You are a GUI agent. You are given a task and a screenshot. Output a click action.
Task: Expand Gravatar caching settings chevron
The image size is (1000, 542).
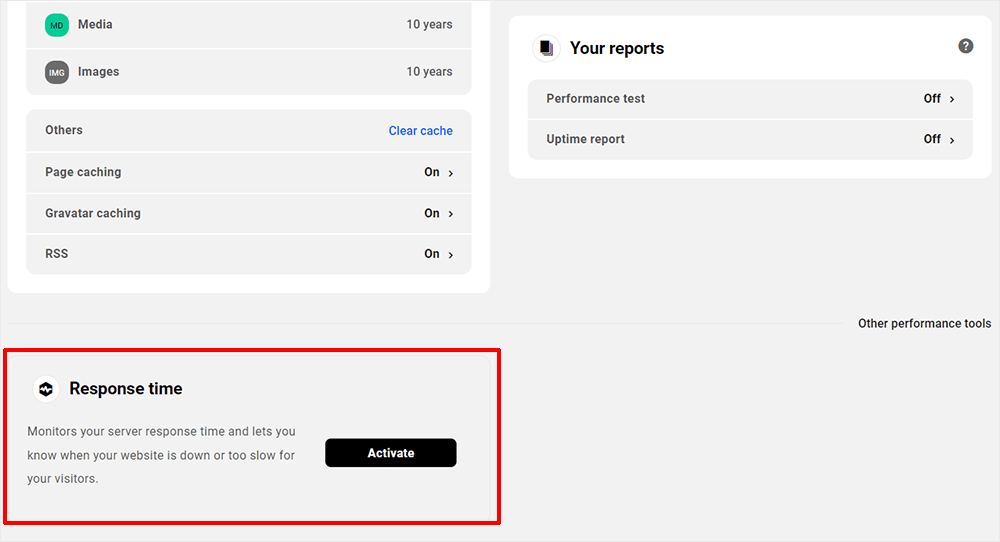coord(451,214)
